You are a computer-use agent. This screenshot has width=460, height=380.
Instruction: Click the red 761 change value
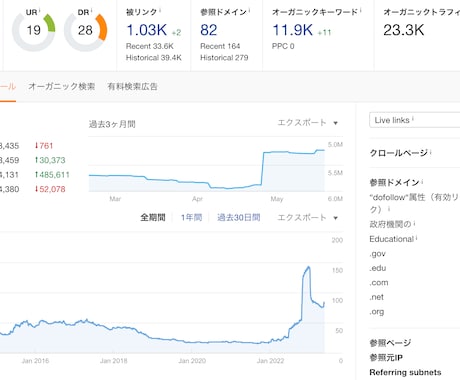pos(44,146)
